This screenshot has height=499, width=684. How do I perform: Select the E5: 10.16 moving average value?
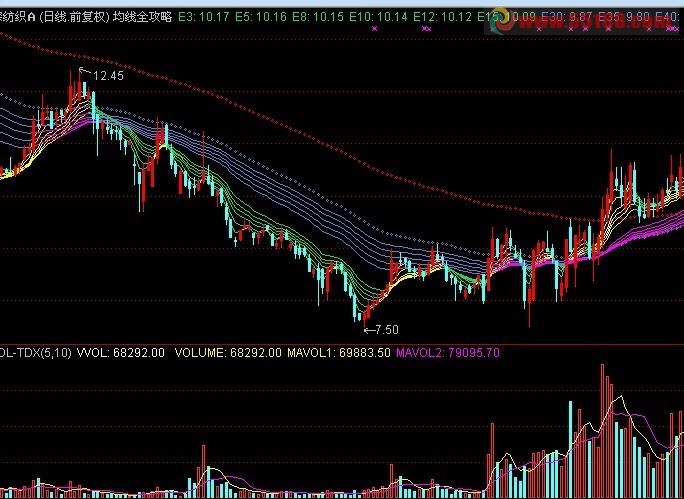261,17
